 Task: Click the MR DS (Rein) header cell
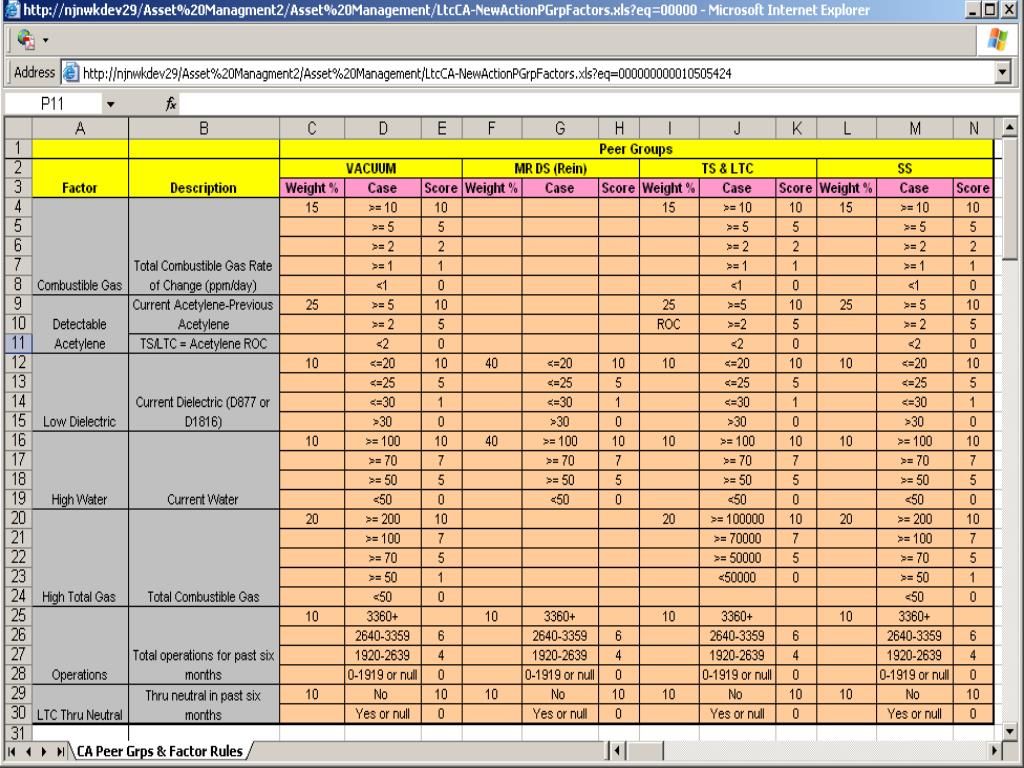(551, 168)
